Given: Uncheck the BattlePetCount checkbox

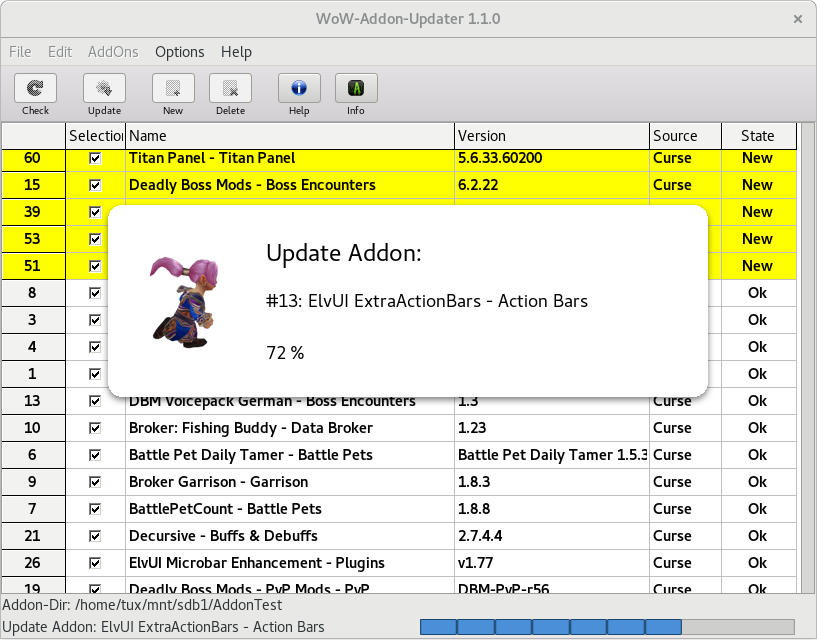Looking at the screenshot, I should 95,509.
